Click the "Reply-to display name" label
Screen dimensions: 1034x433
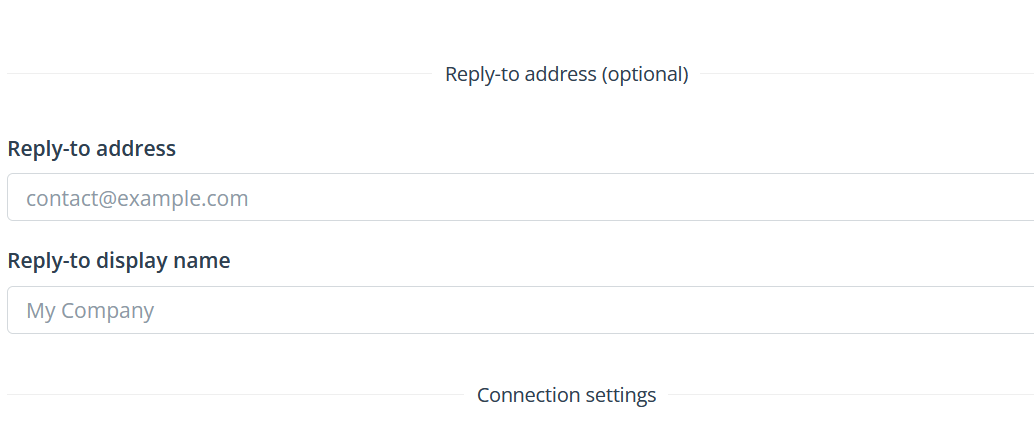point(119,261)
